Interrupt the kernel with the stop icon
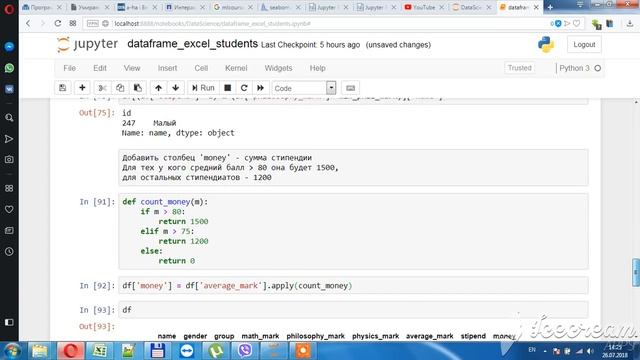 (228, 88)
